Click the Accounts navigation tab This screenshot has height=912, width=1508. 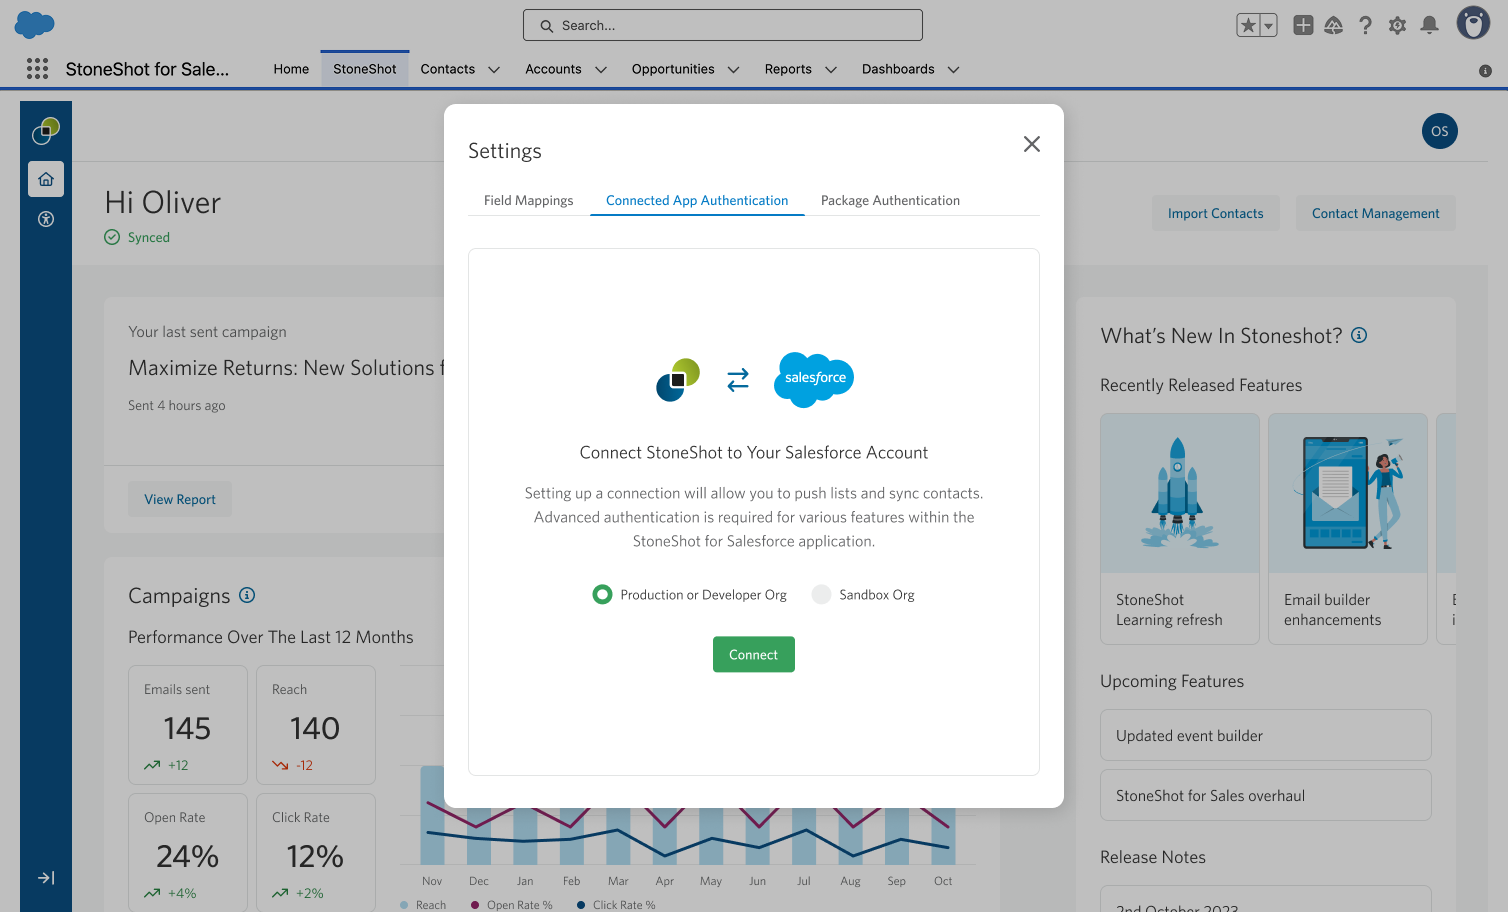pyautogui.click(x=553, y=69)
